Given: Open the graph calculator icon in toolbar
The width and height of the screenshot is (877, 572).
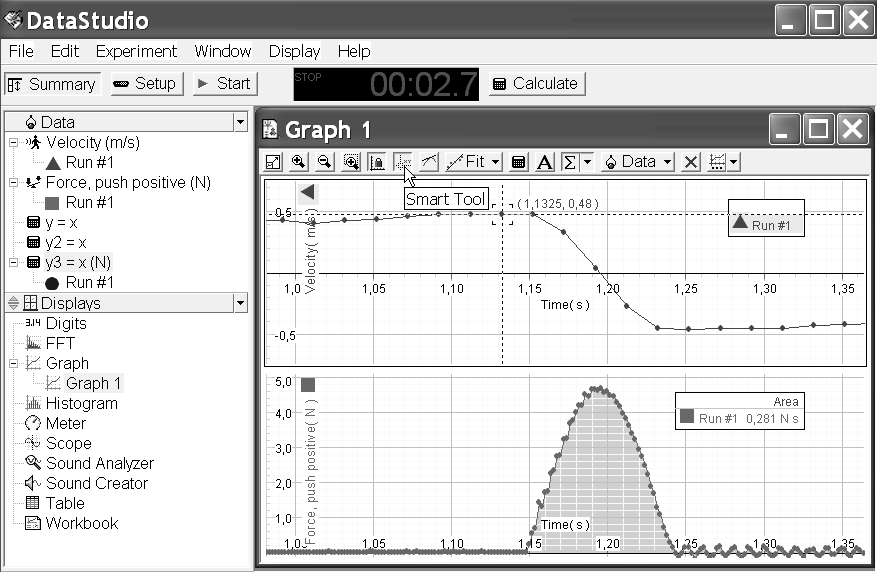Looking at the screenshot, I should click(x=518, y=162).
